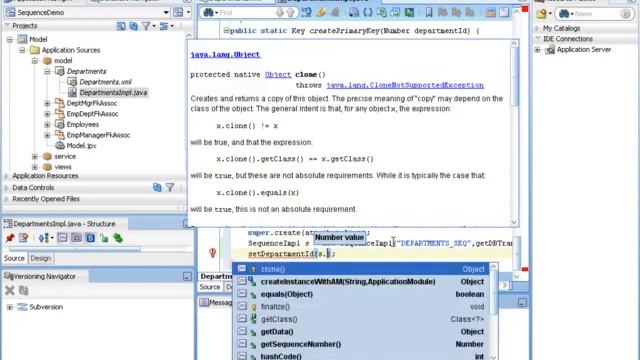Choose getSequenceNumber() completion entry
Image resolution: width=640 pixels, height=360 pixels.
[362, 344]
